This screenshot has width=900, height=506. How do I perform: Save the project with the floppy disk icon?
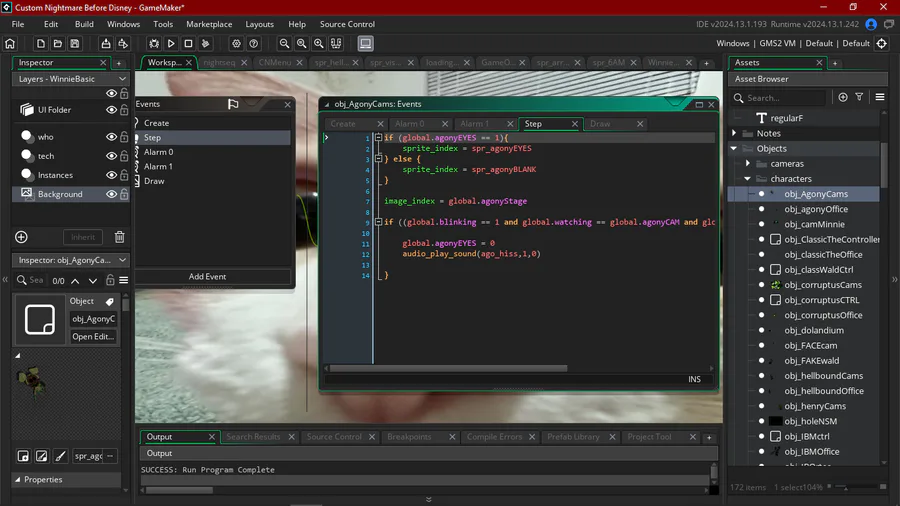(75, 44)
